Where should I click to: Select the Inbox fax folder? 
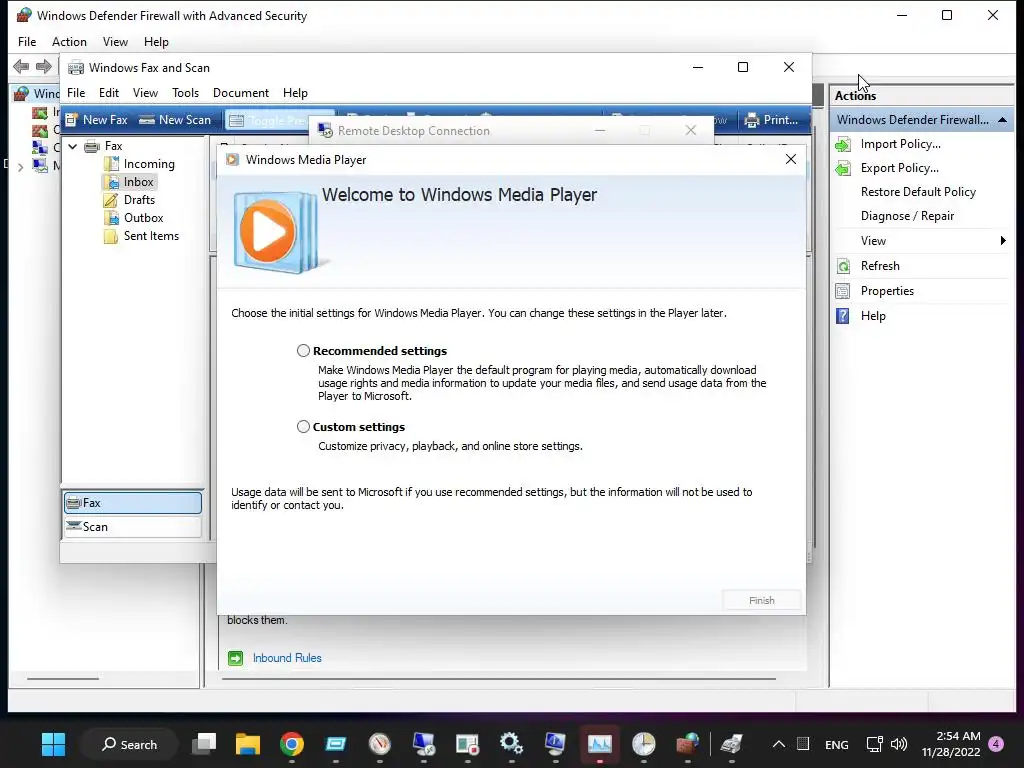point(129,182)
